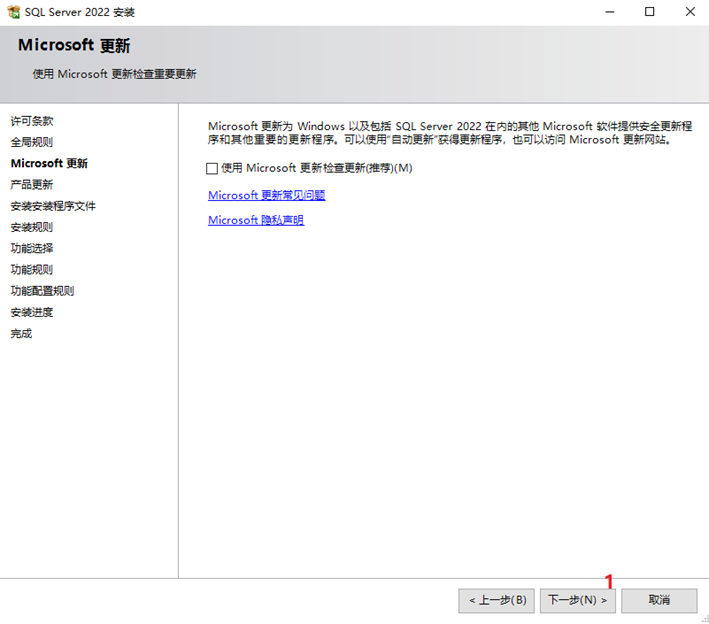709x624 pixels.
Task: Close the SQL Server 2022 安装 window
Action: point(690,12)
